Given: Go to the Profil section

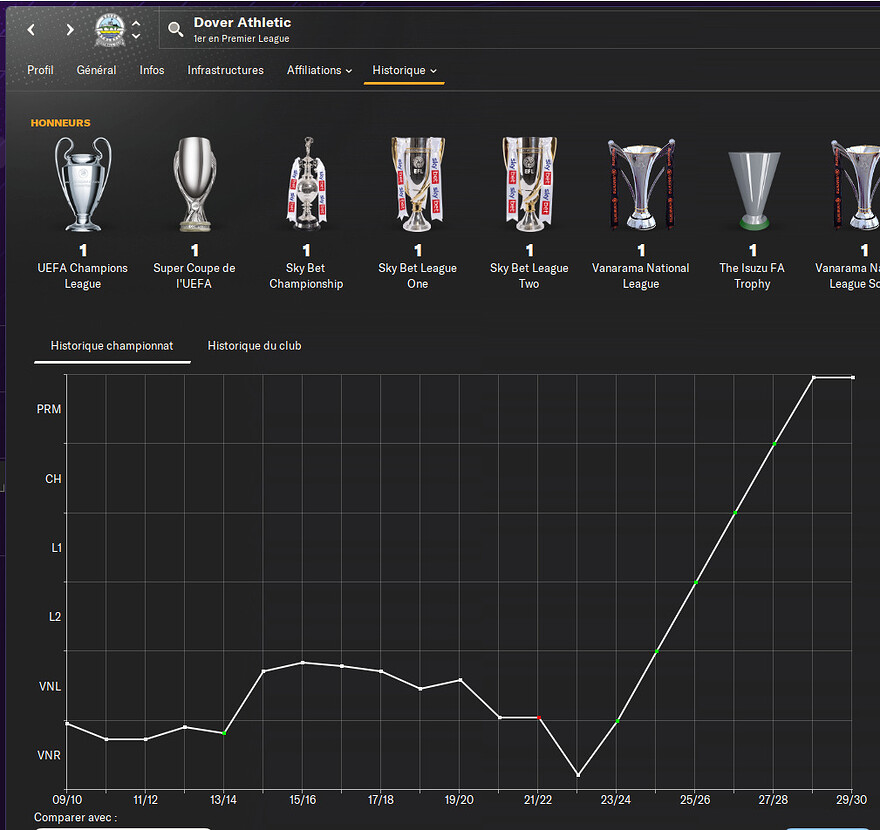Looking at the screenshot, I should tap(41, 70).
